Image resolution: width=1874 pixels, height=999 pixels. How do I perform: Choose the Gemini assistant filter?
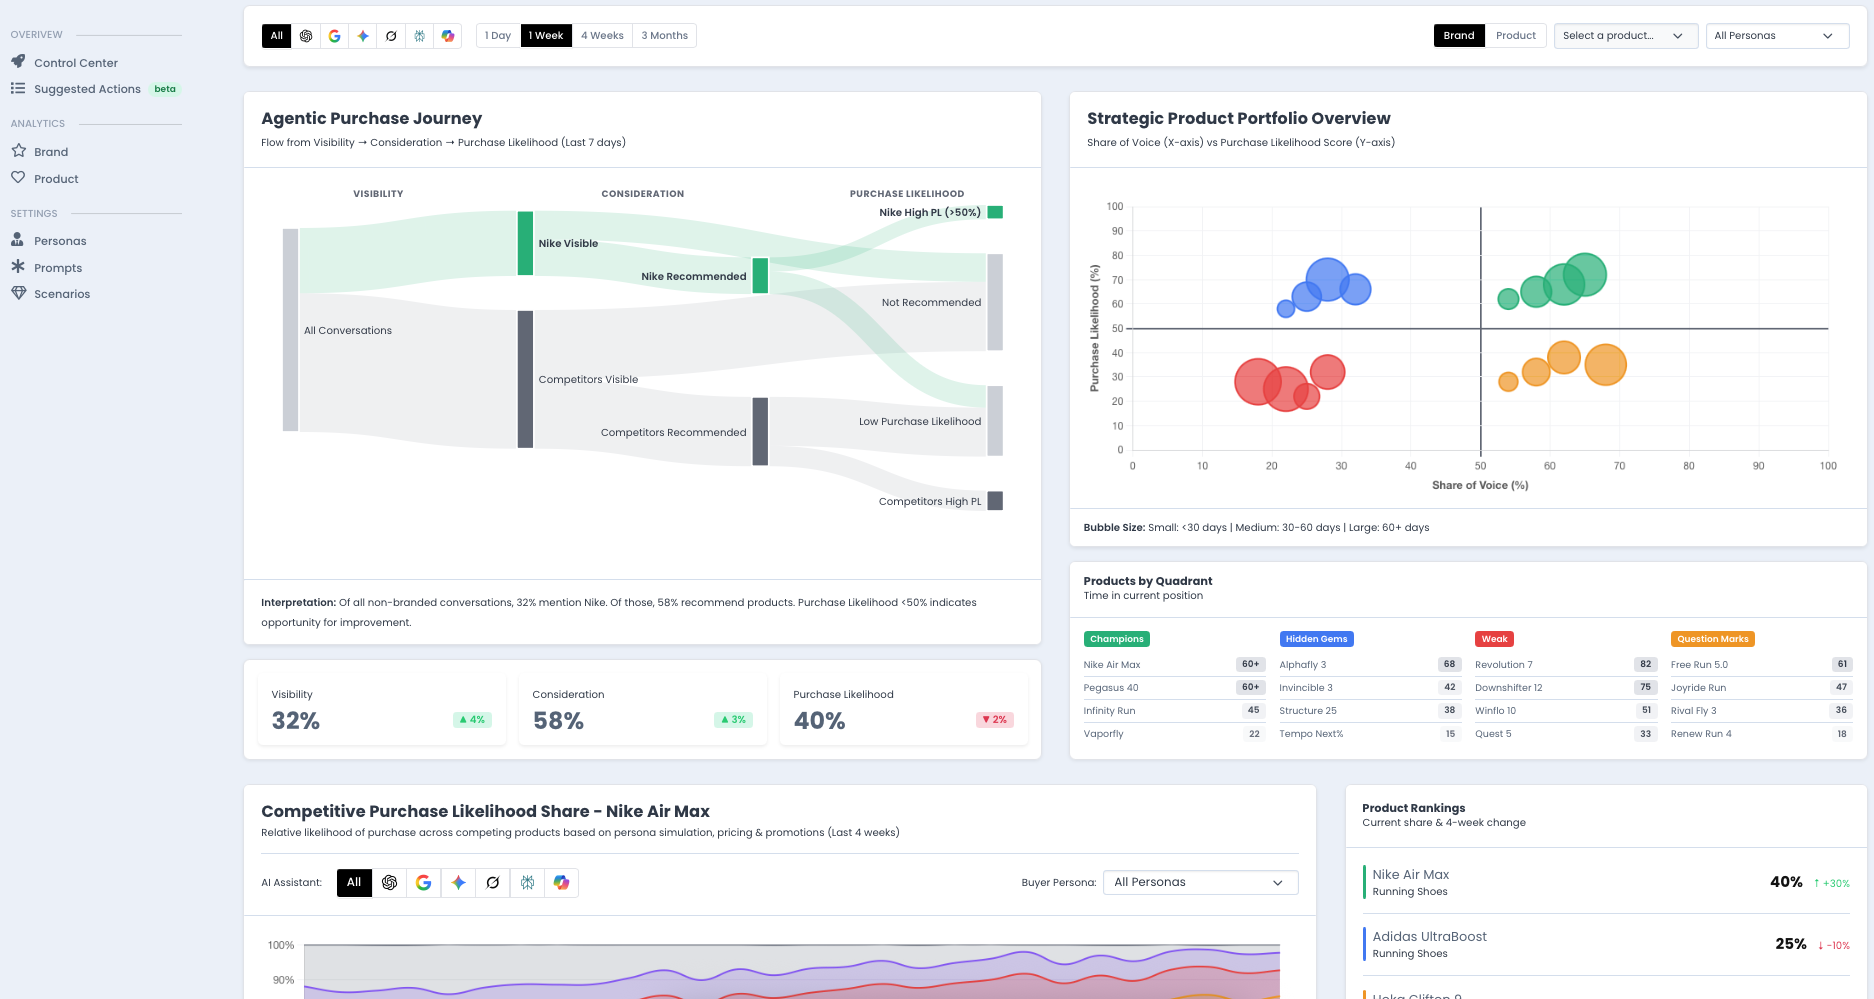[x=362, y=35]
